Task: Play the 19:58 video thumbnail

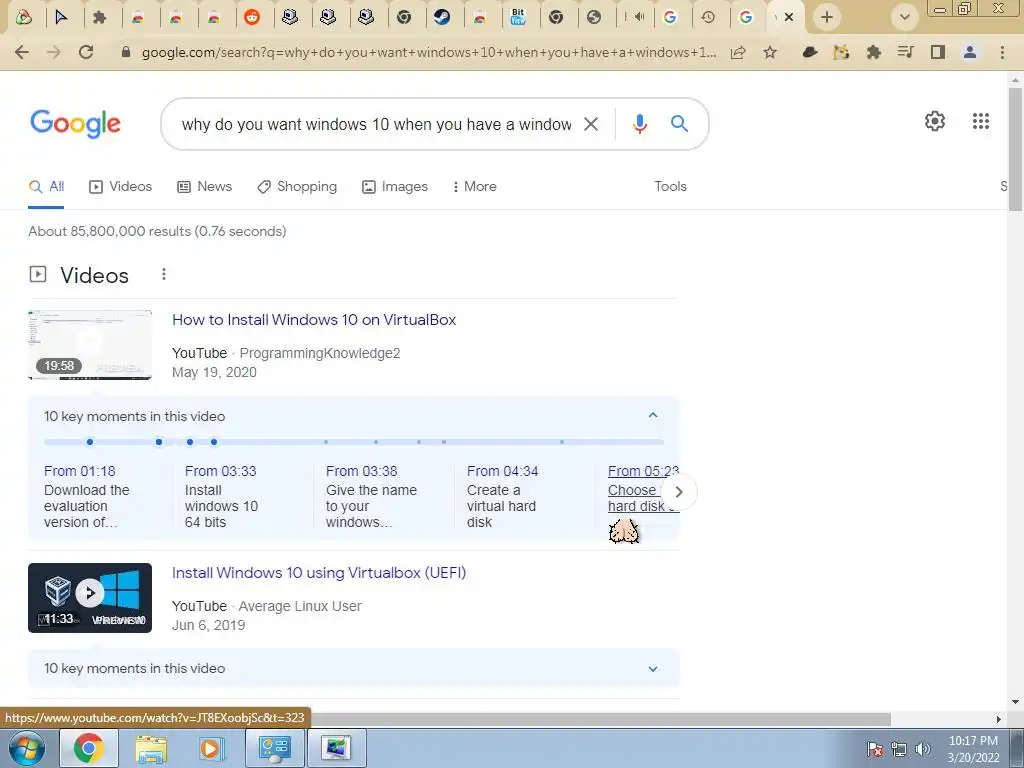Action: coord(90,345)
